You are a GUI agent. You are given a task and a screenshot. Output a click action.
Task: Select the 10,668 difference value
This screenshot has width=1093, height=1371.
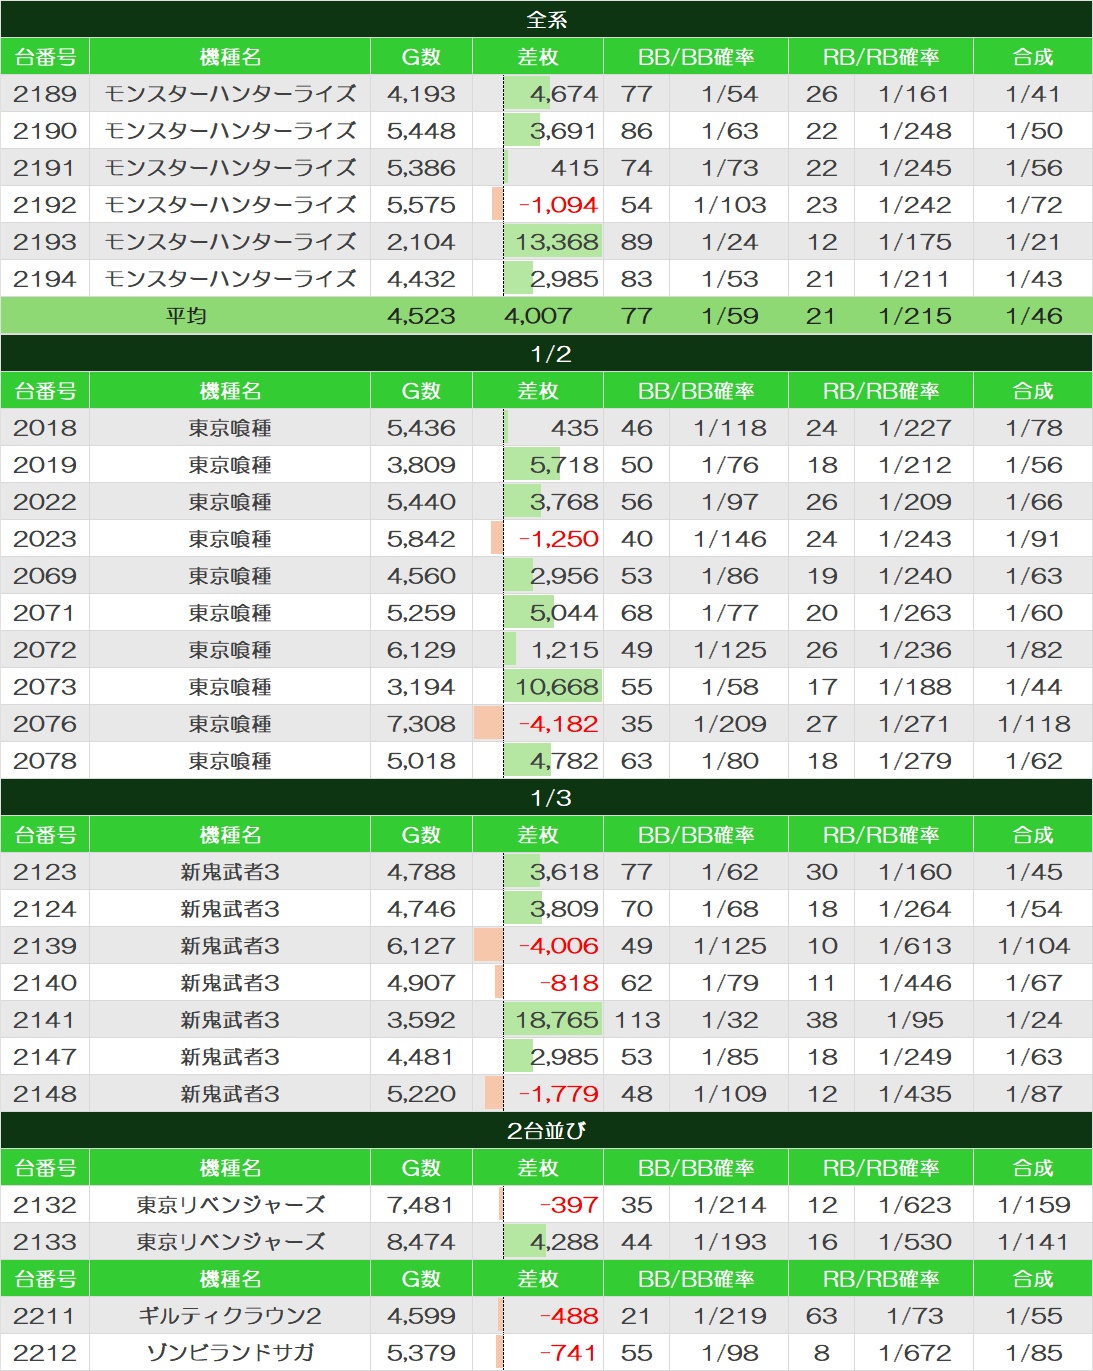point(557,687)
